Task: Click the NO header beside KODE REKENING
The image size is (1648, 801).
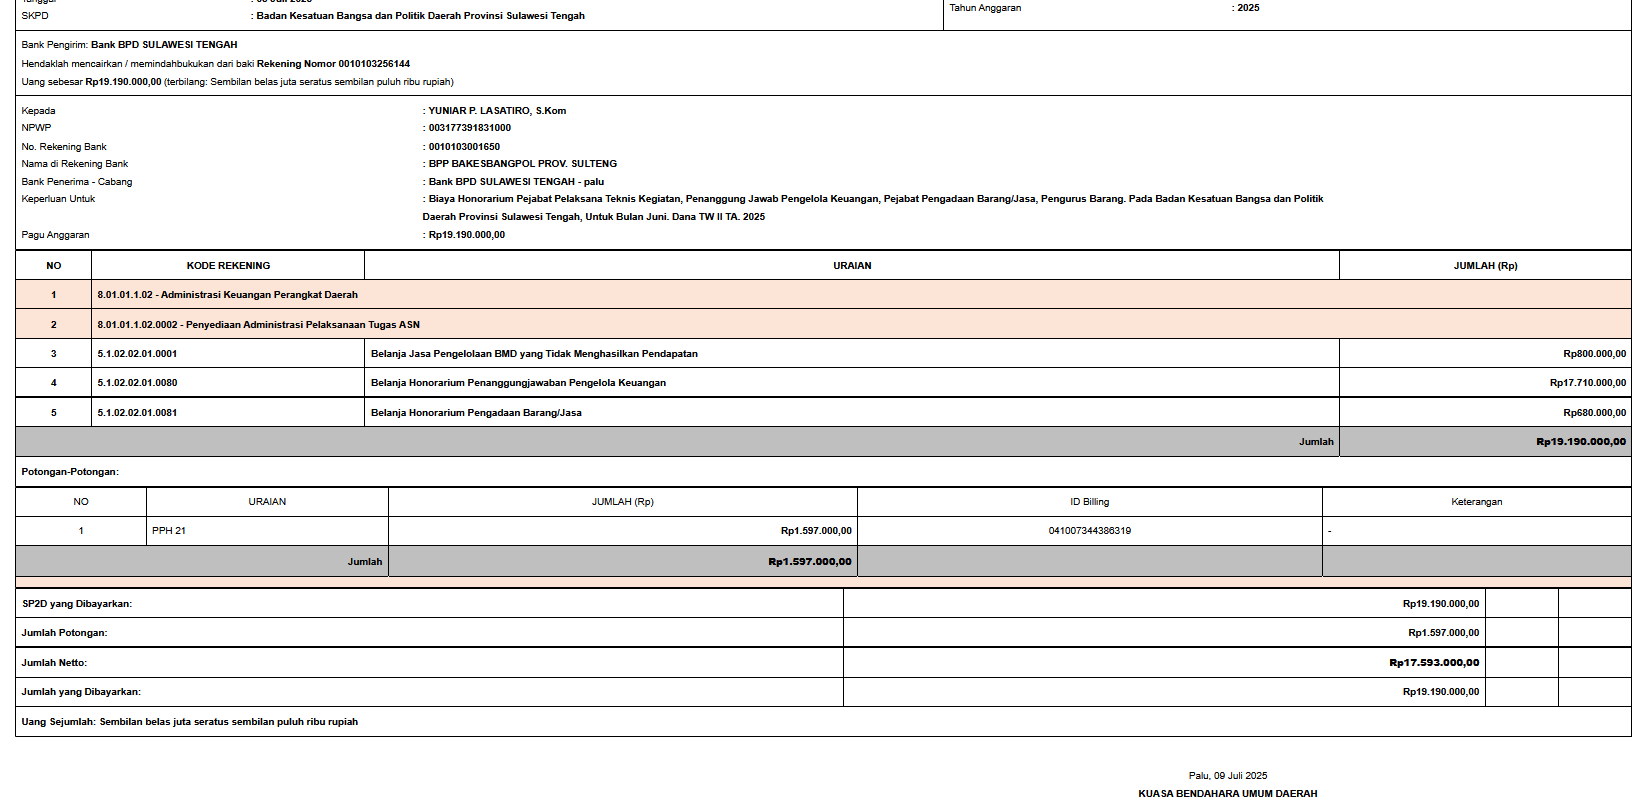Action: (x=54, y=266)
